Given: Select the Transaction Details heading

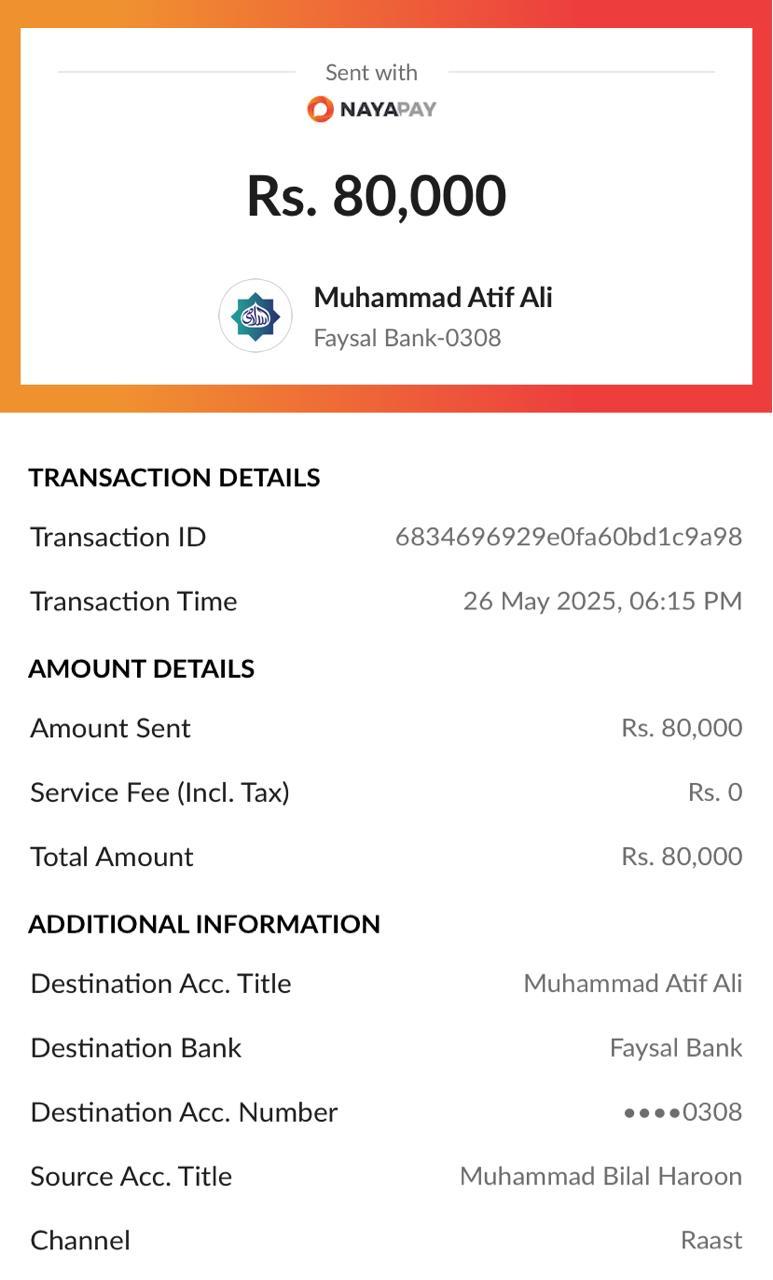Looking at the screenshot, I should pos(174,478).
